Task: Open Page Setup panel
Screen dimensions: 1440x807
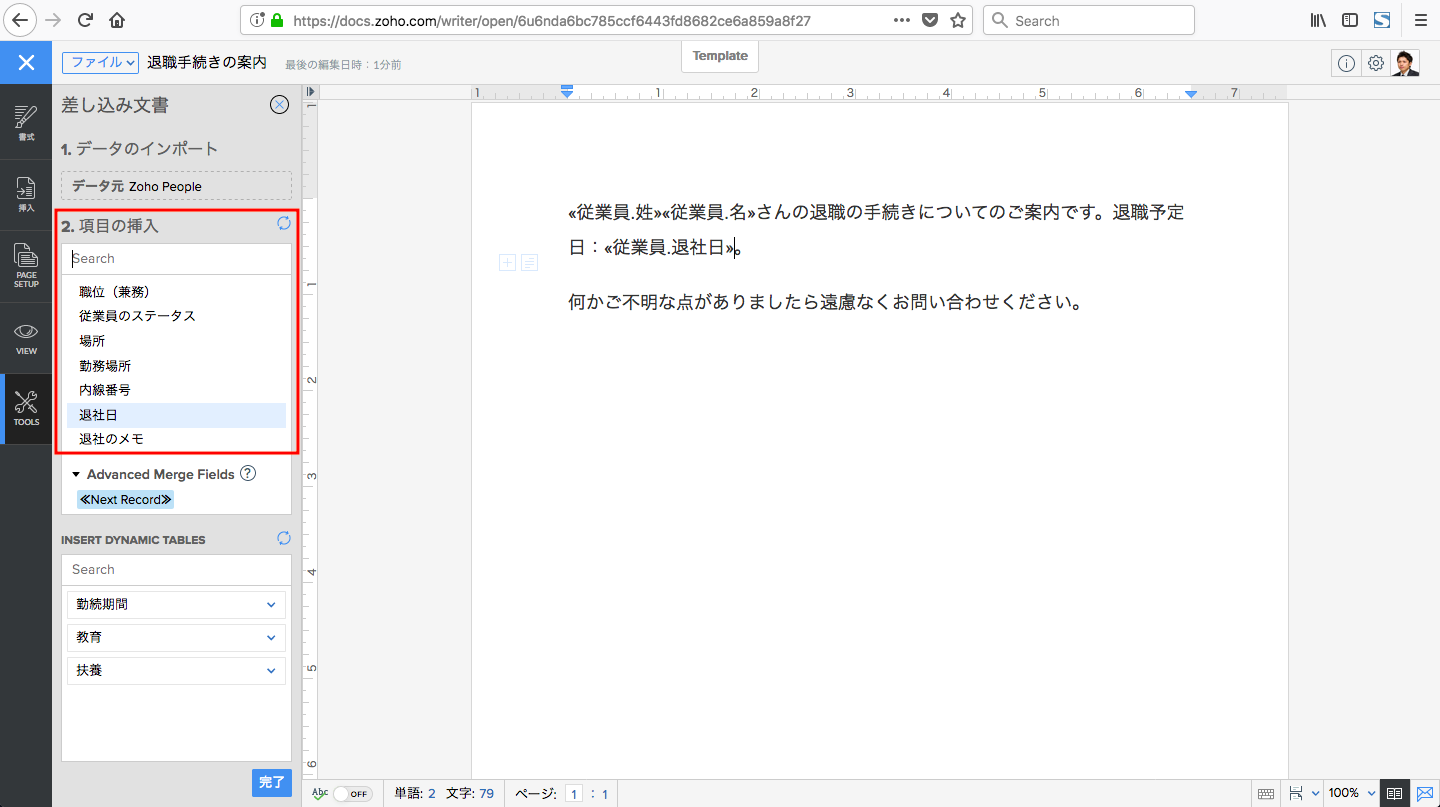Action: click(x=26, y=265)
